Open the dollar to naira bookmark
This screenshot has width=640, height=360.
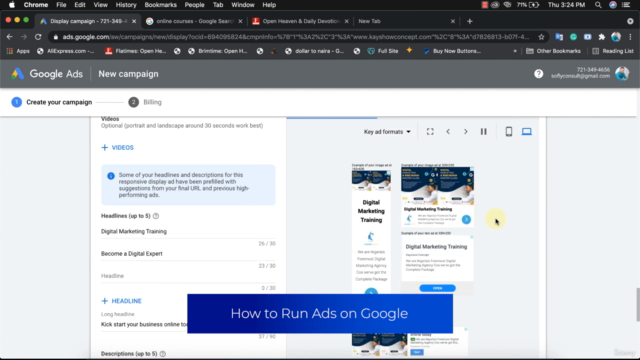[315, 51]
